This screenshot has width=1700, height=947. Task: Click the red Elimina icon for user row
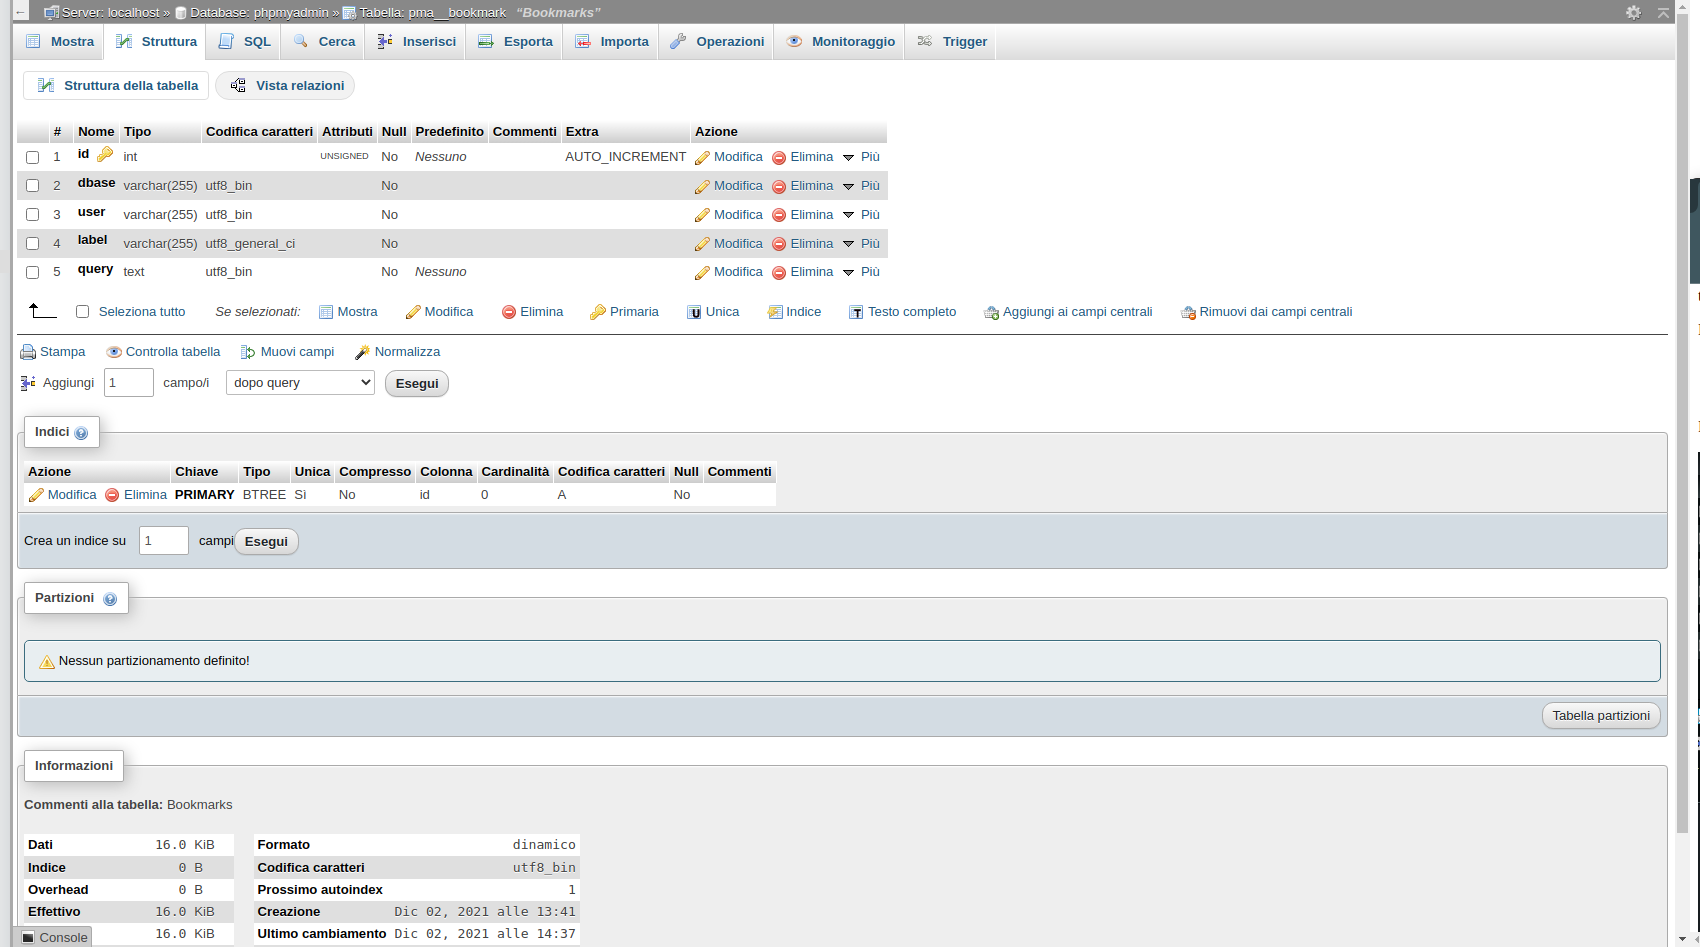point(779,215)
